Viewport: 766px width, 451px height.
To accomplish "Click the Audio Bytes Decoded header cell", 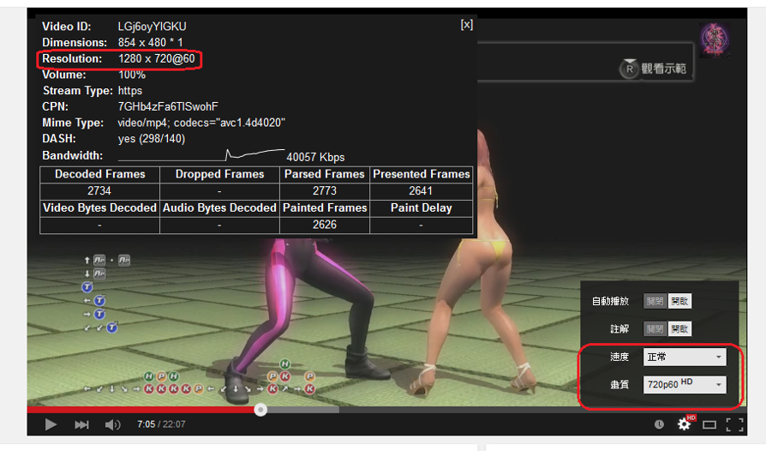I will 219,208.
